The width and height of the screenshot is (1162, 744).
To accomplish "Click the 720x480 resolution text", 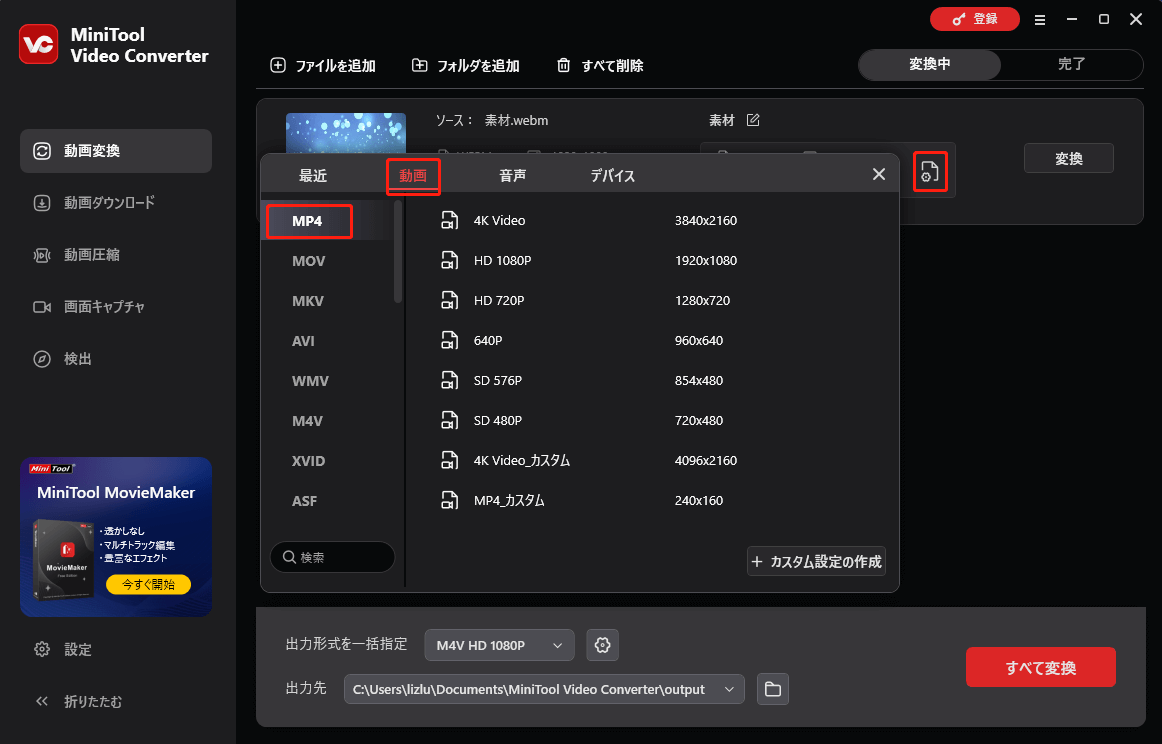I will [699, 420].
